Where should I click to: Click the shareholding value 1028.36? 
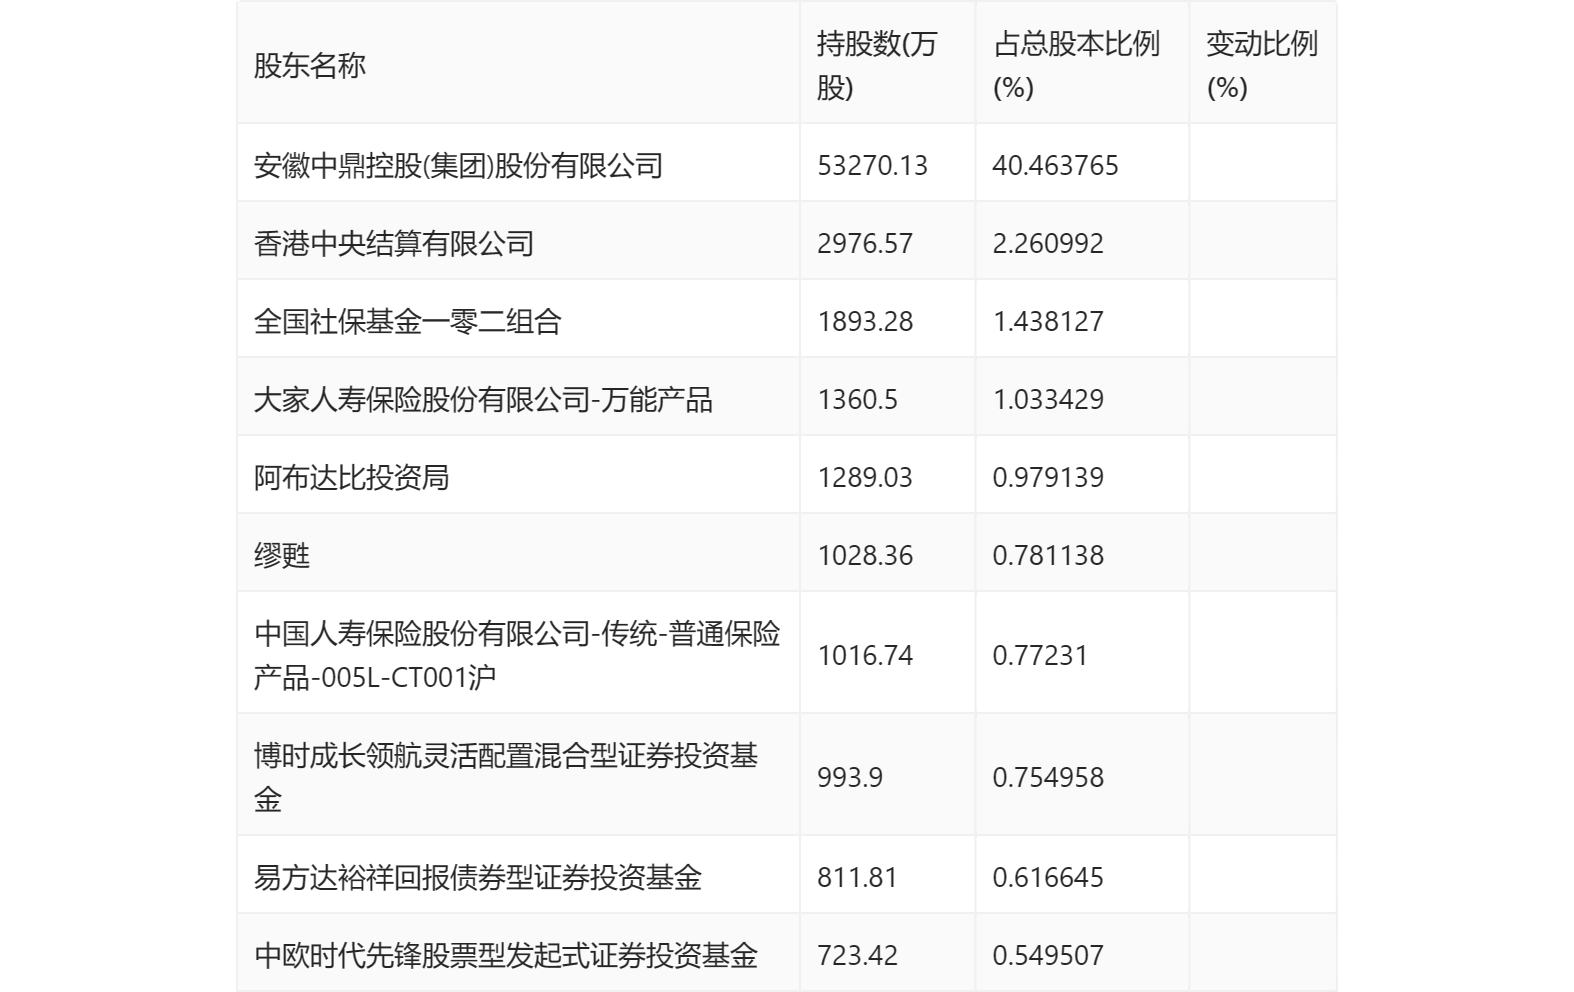[x=865, y=555]
